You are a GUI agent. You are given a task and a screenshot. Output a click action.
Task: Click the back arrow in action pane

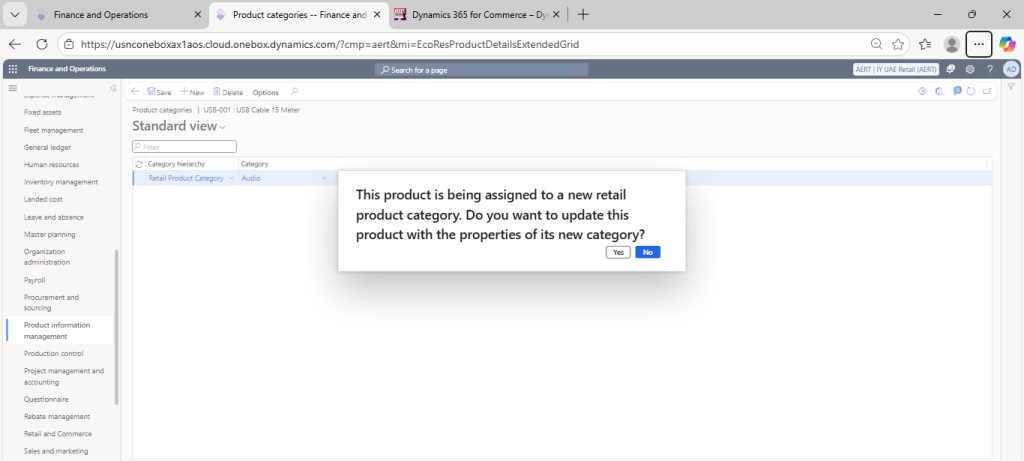136,92
